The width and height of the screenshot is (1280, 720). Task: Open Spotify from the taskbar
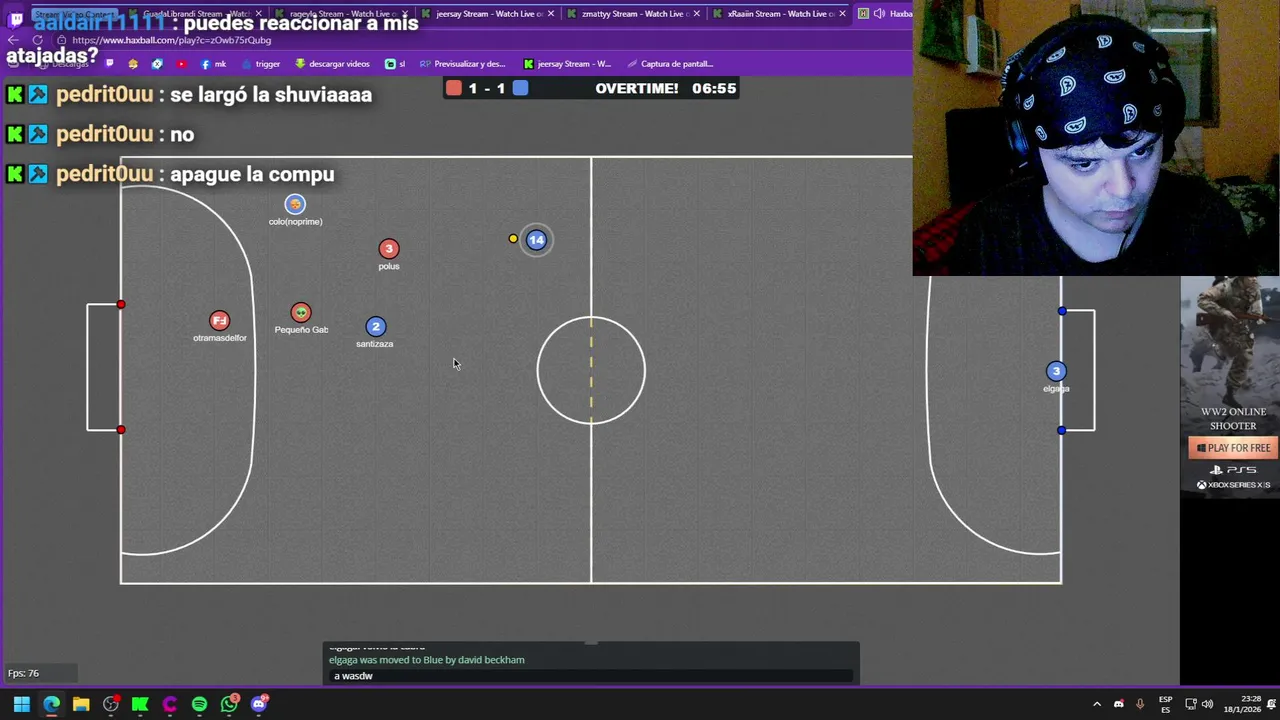pos(199,704)
